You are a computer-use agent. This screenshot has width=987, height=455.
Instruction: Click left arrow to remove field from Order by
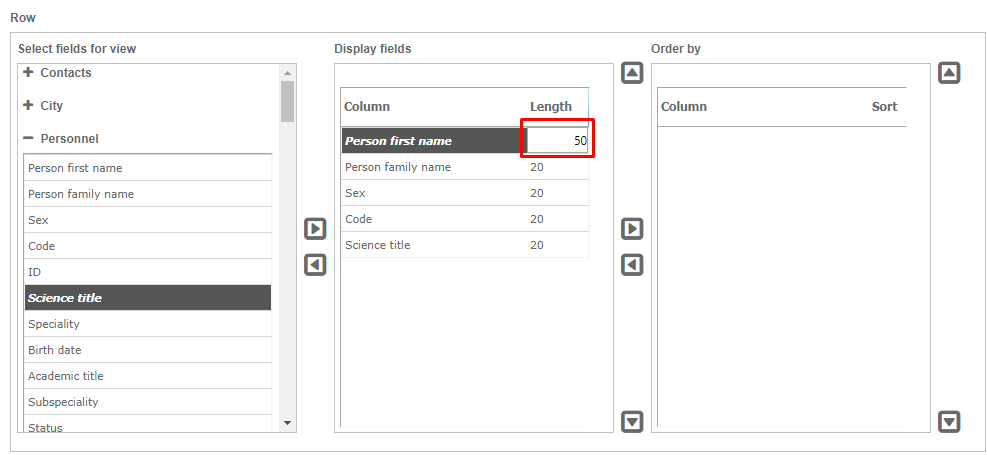632,265
